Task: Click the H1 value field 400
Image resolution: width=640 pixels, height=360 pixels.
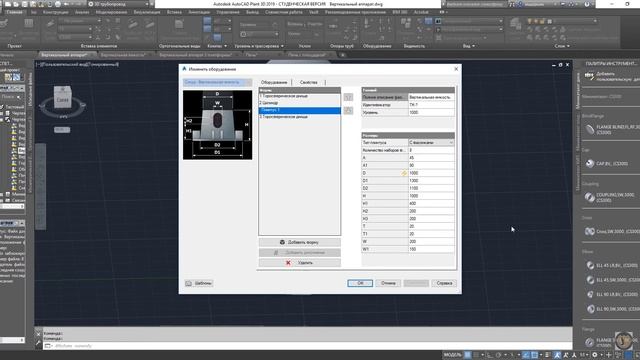Action: coord(431,203)
